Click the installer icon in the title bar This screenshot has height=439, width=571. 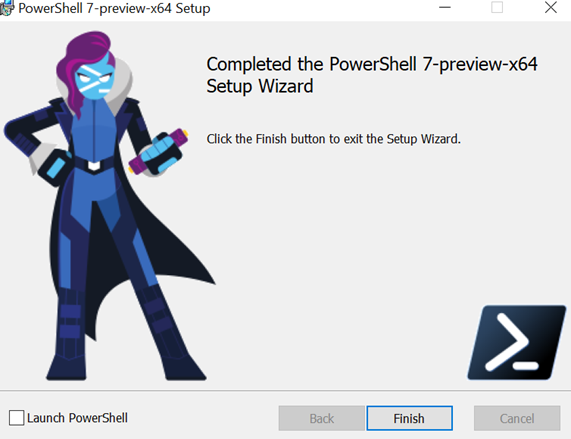coord(7,8)
